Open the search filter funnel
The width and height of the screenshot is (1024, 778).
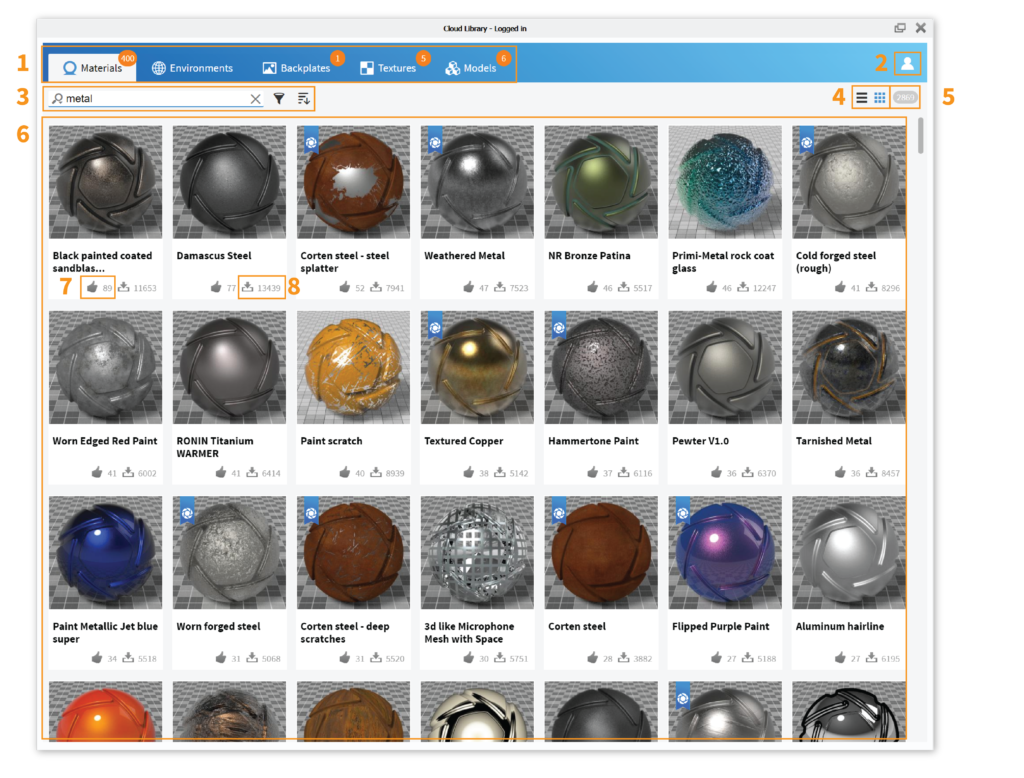click(279, 99)
